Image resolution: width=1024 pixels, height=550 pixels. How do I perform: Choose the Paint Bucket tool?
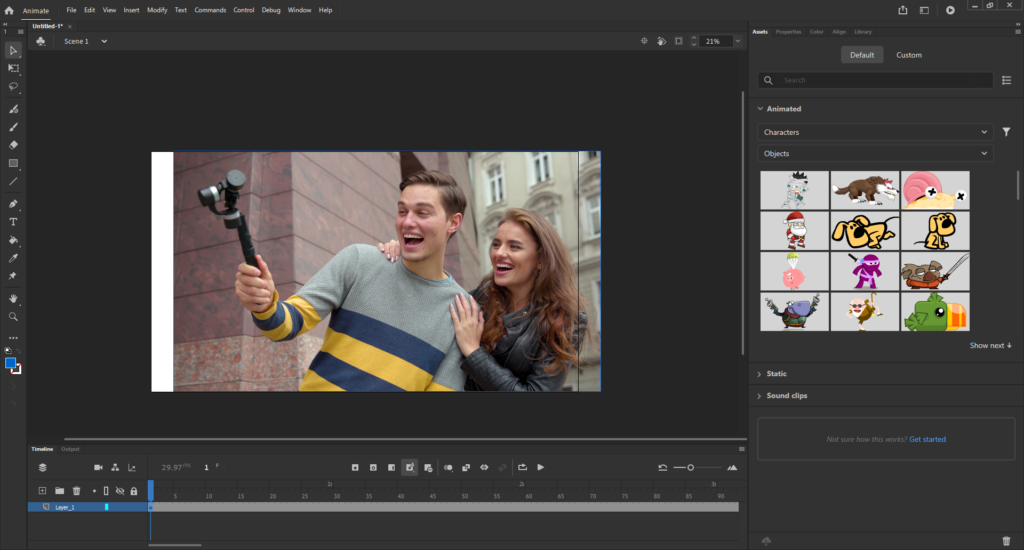[x=13, y=240]
